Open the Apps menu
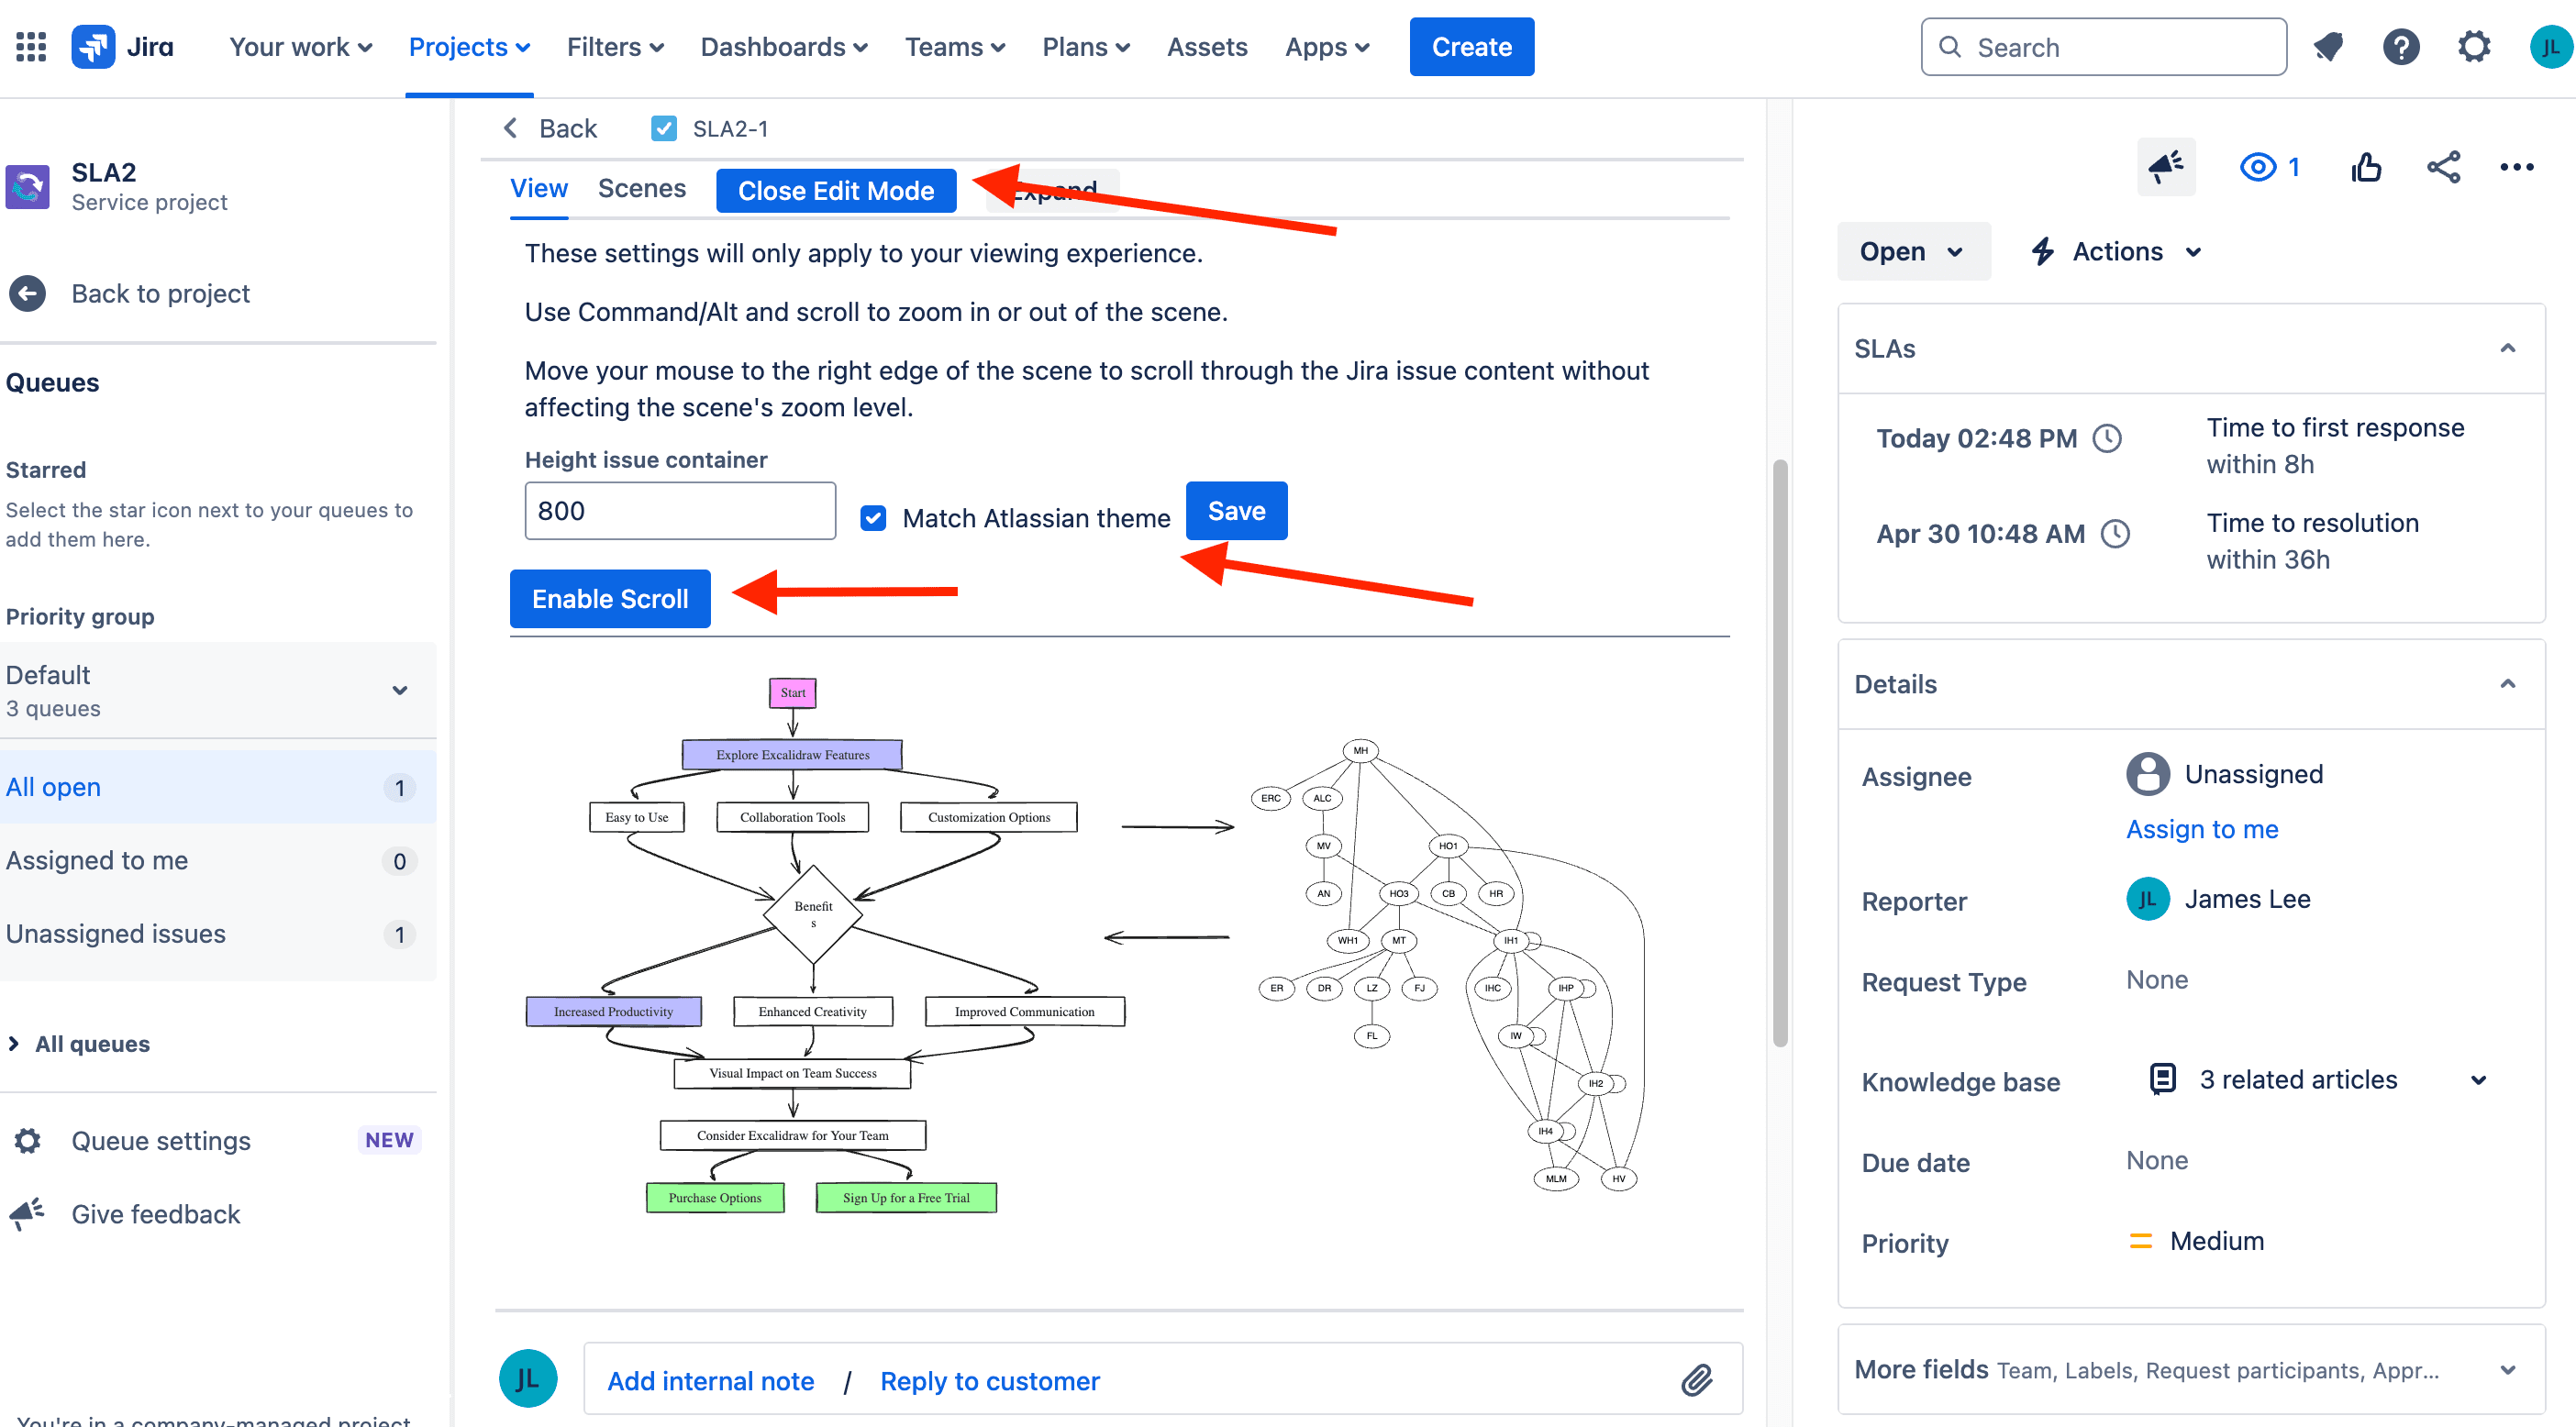 click(1327, 46)
